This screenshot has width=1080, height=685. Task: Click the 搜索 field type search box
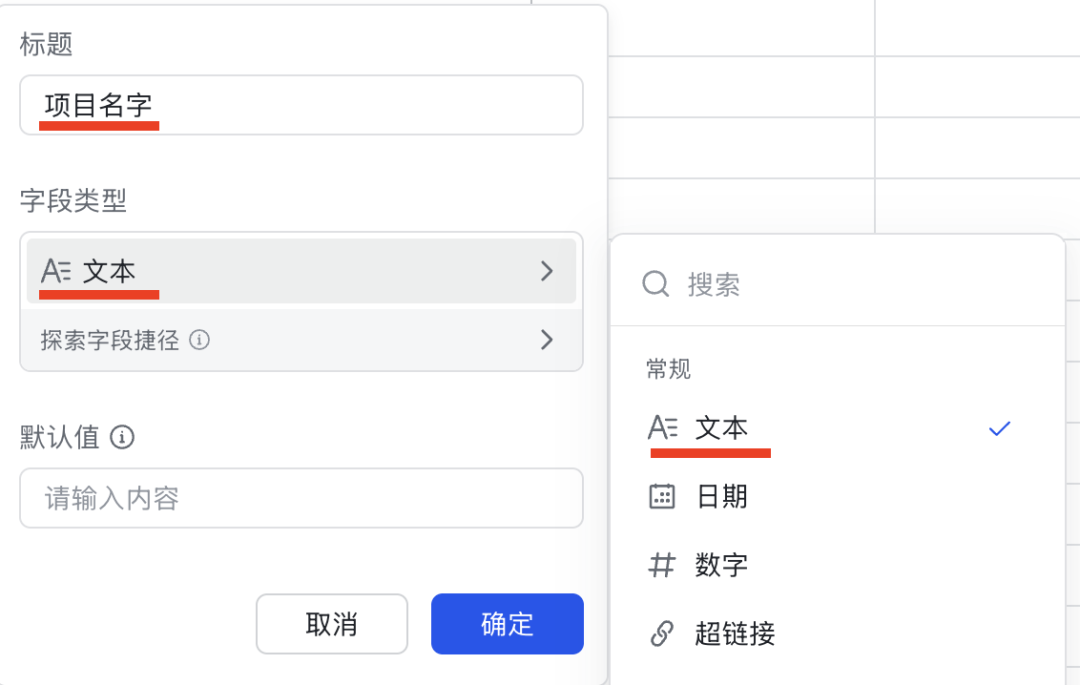coord(838,284)
